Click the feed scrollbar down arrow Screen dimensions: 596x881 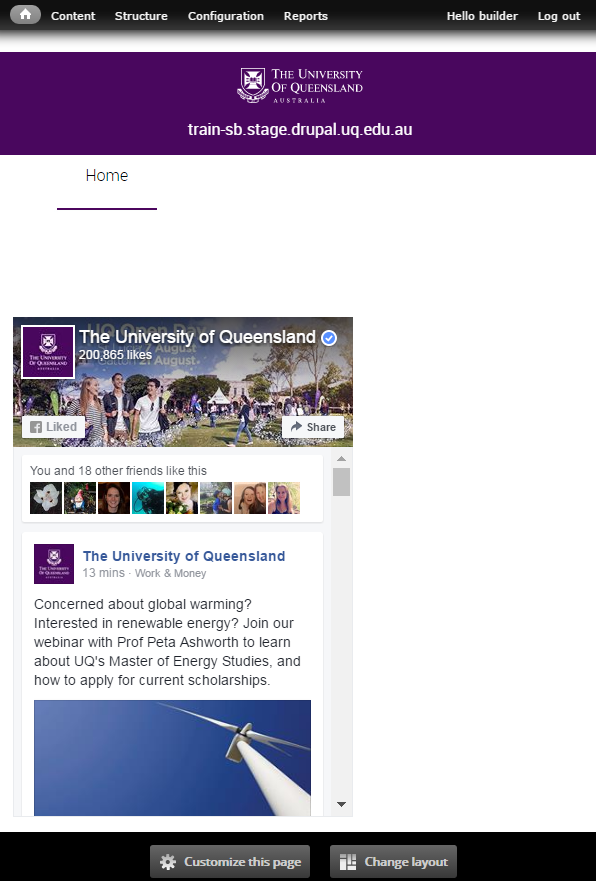click(341, 804)
